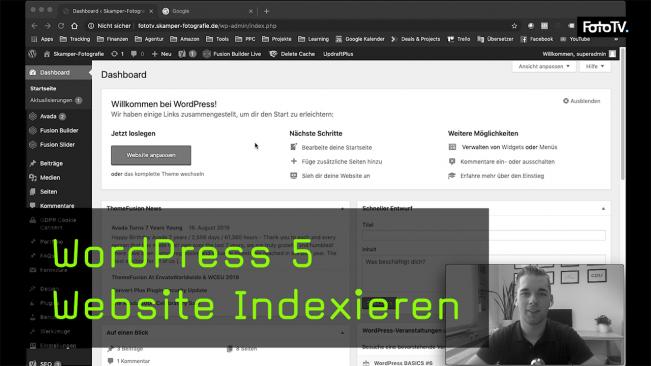Open the Trello bookmark
Screen dimensions: 651x366
tap(459, 39)
